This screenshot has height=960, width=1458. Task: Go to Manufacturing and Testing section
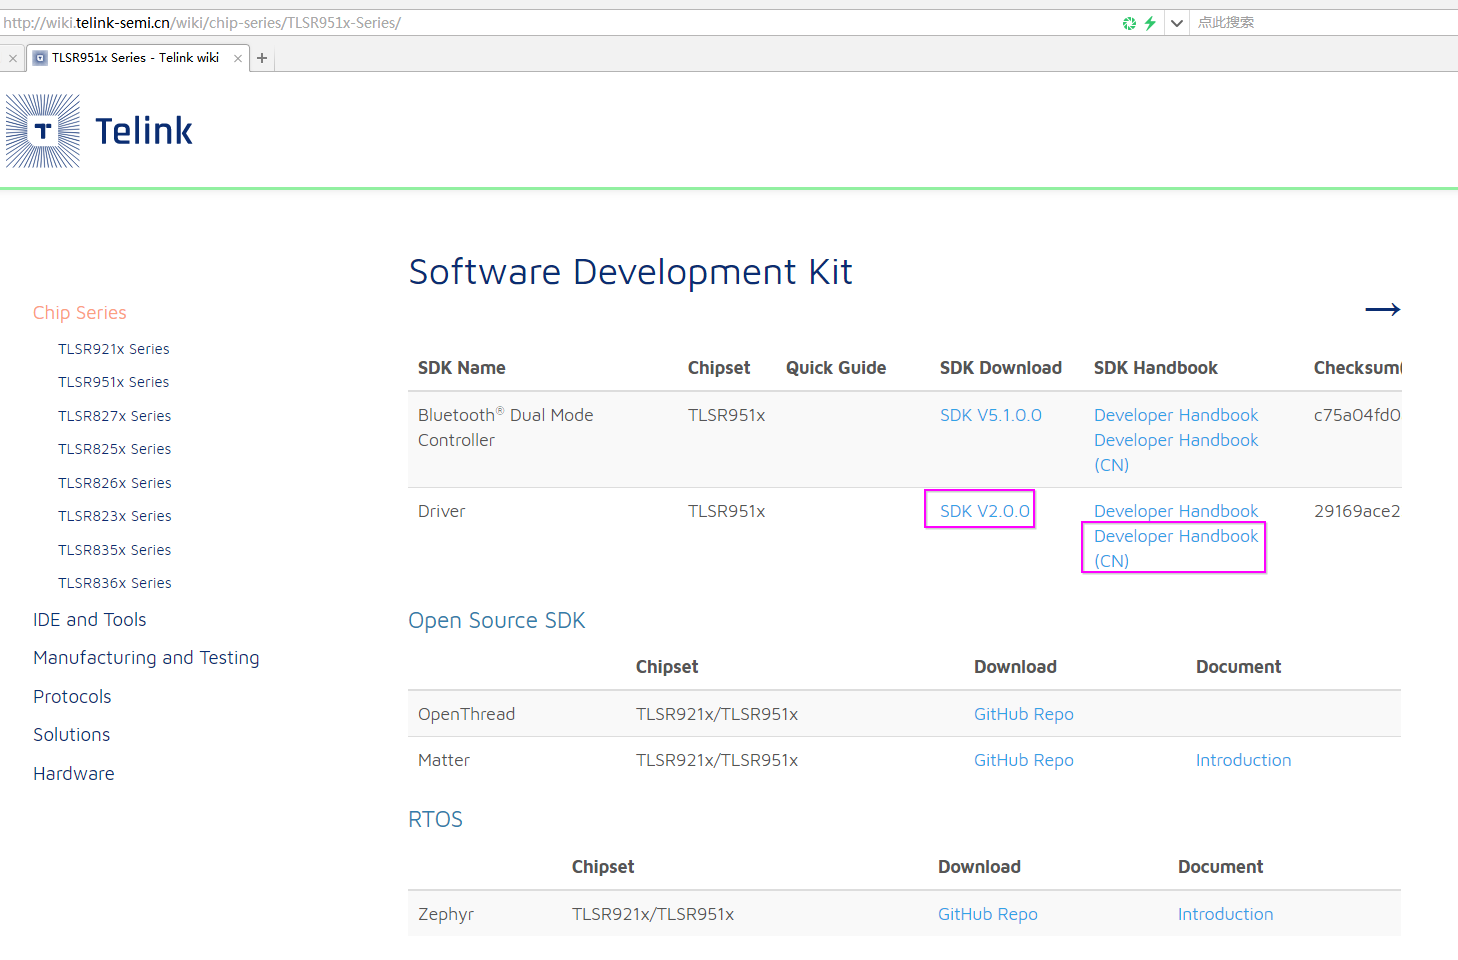146,658
